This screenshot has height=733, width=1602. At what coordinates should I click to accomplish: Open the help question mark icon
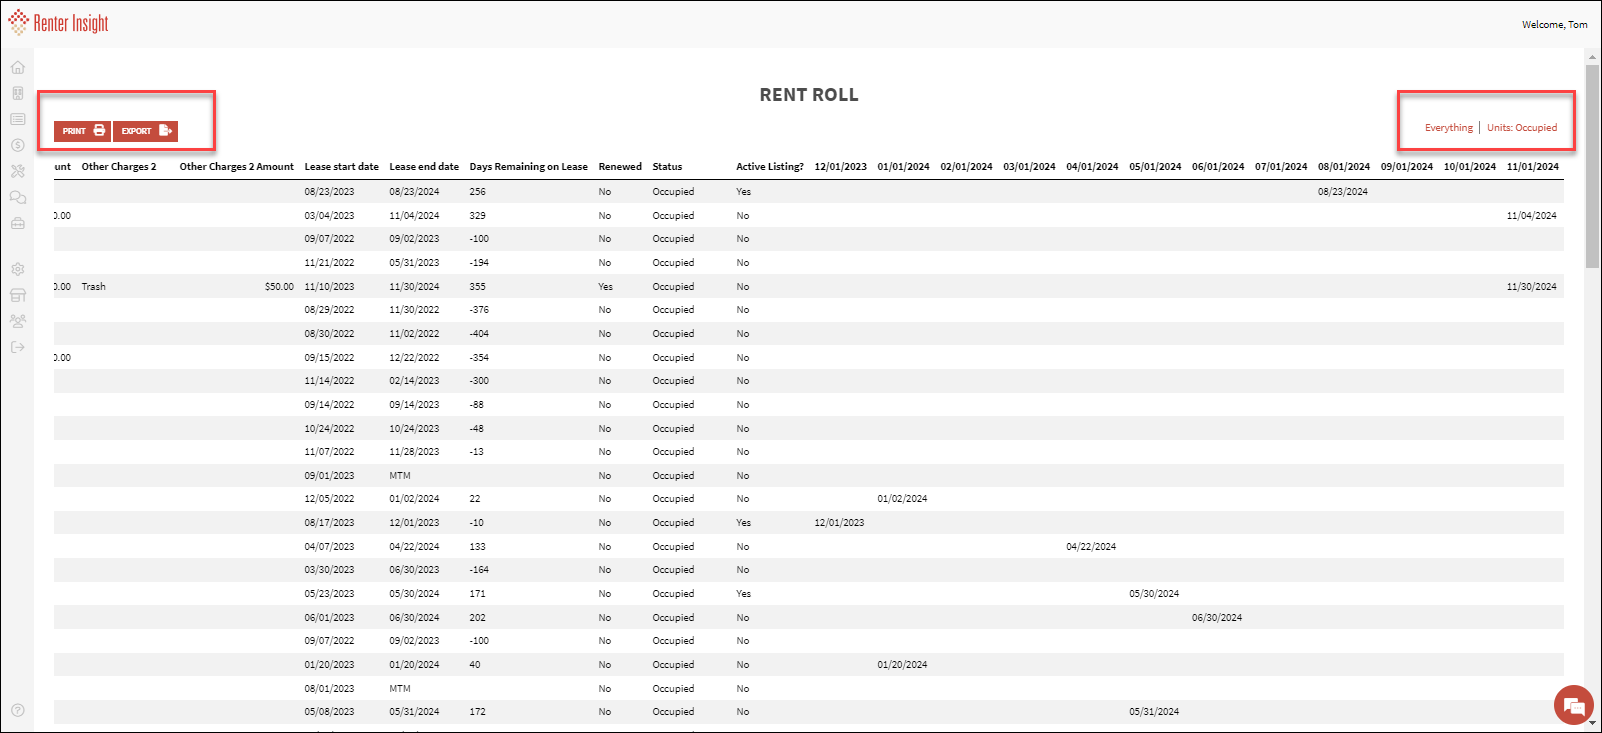click(18, 710)
